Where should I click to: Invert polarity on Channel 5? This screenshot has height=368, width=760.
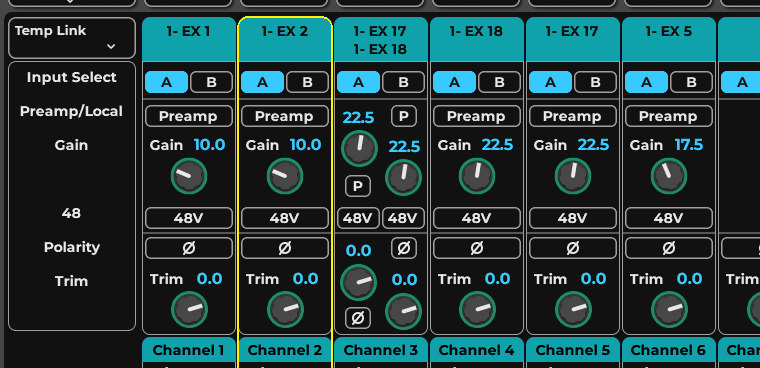pyautogui.click(x=572, y=248)
